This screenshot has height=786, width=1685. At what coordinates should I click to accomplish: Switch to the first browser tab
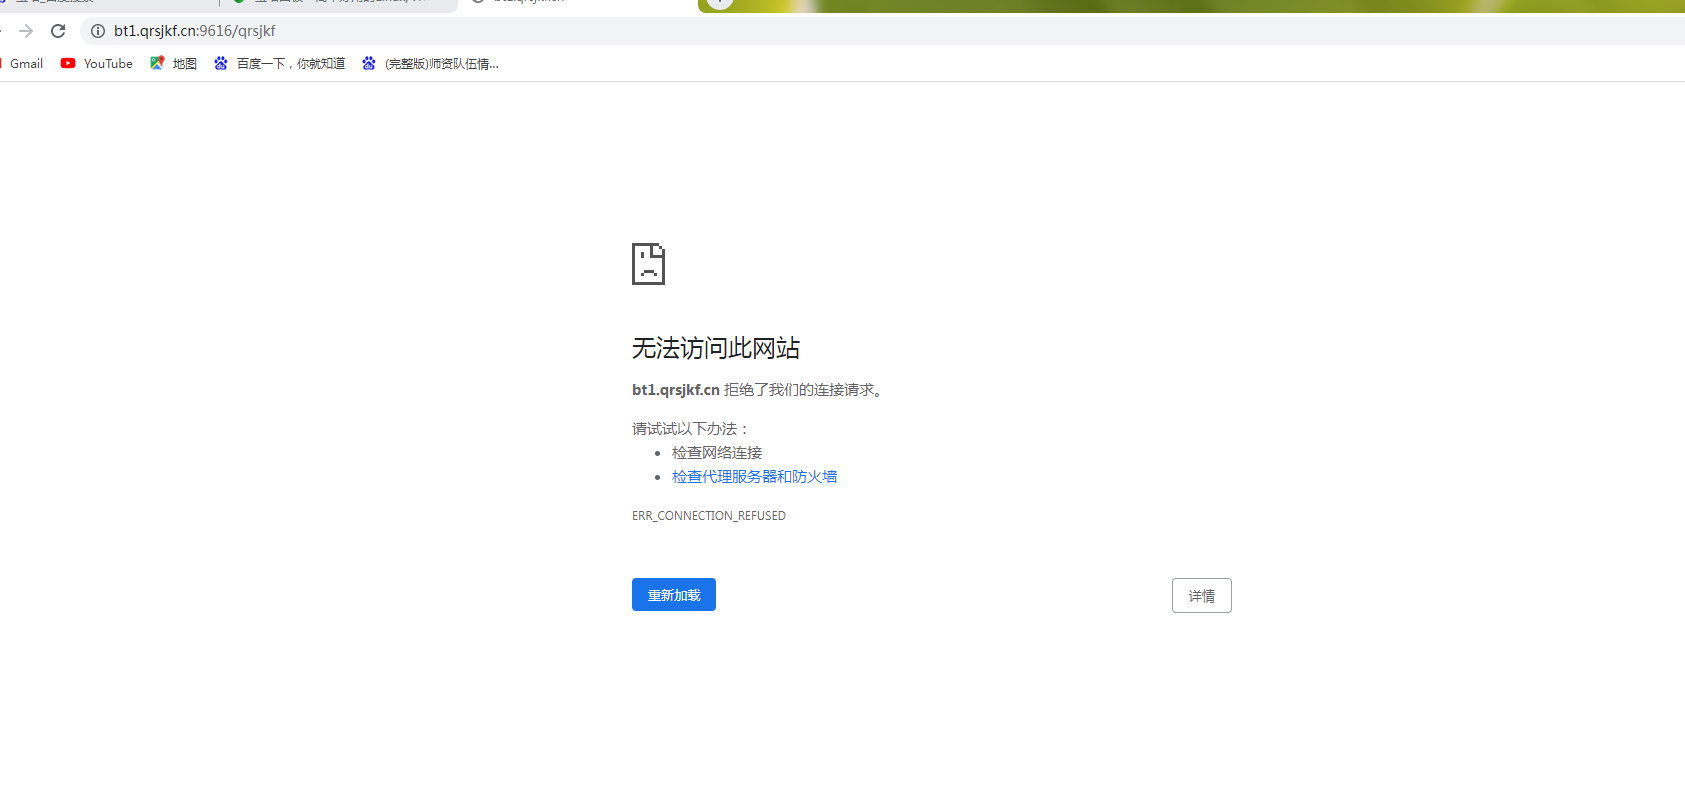click(x=100, y=3)
